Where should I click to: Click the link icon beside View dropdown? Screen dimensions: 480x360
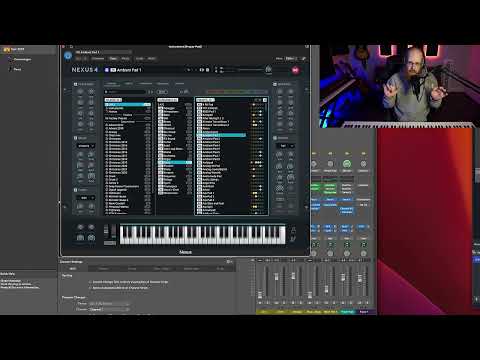(303, 58)
